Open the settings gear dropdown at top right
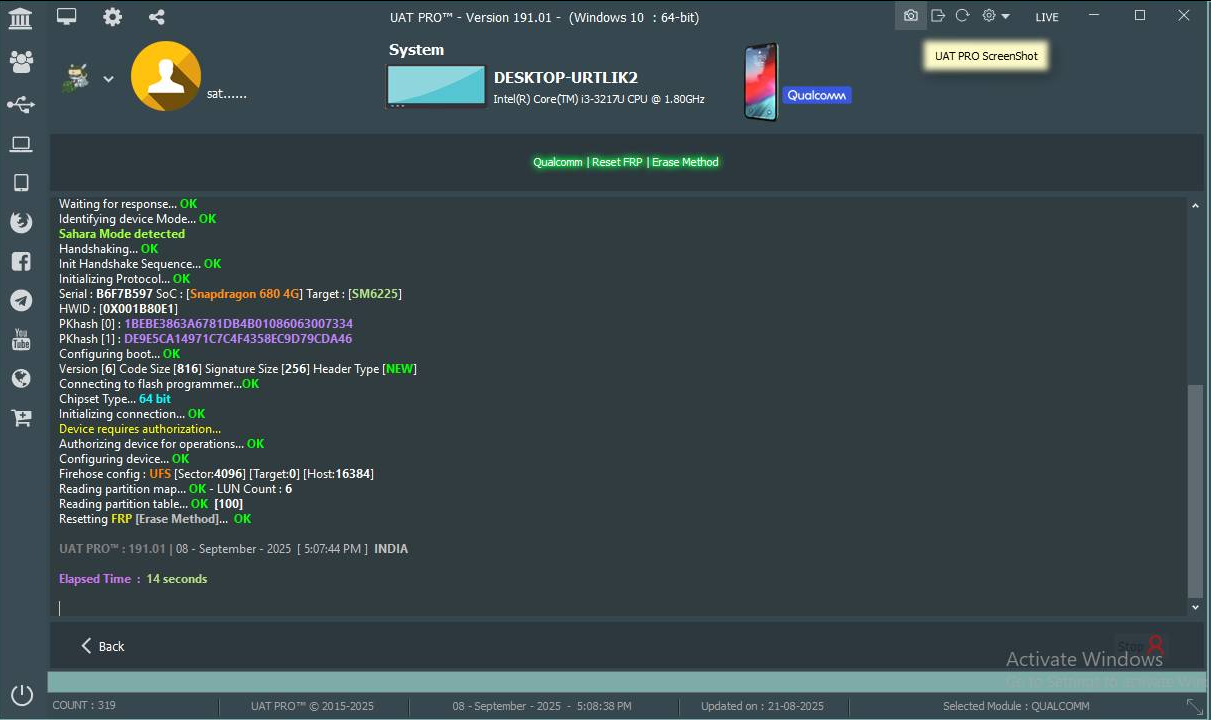 (x=995, y=16)
